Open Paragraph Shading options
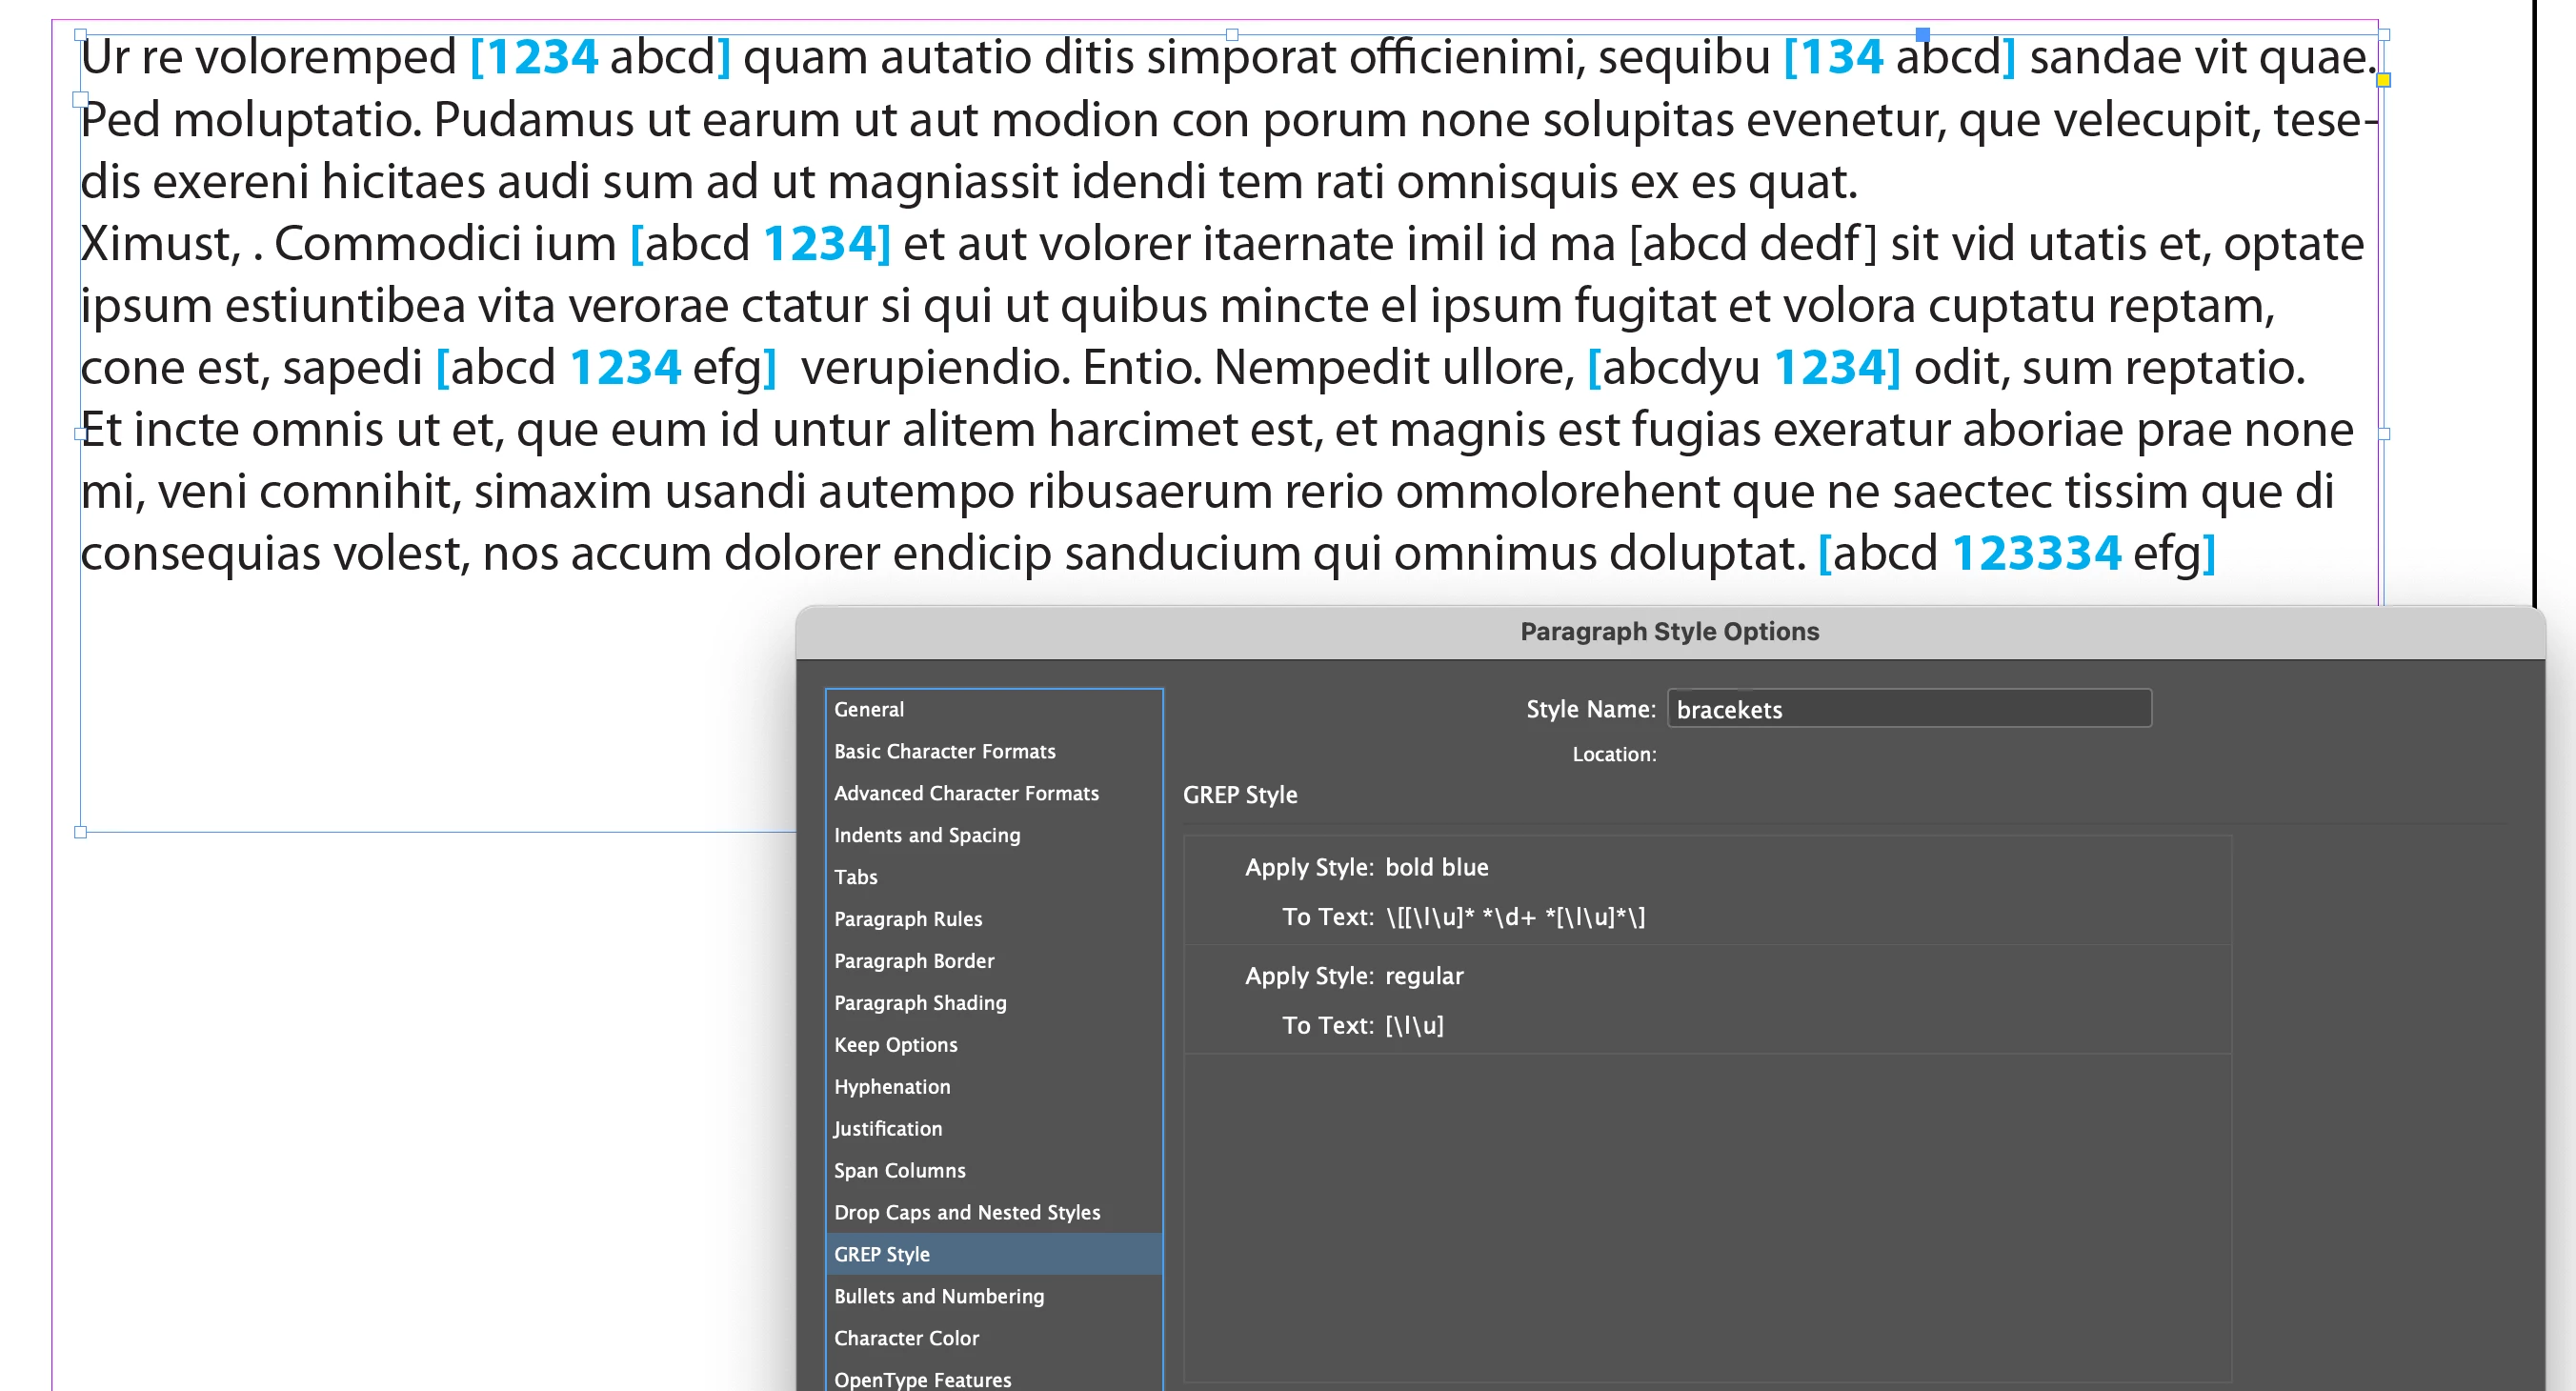 [919, 1003]
